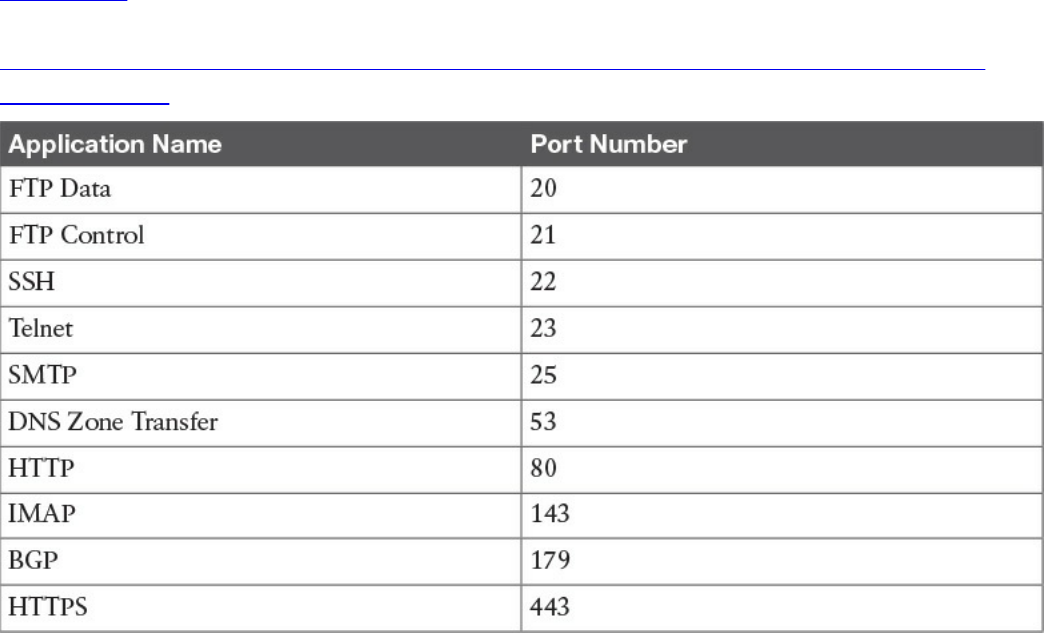Click the HTTP cell in the table
This screenshot has height=633, width=1044.
(x=37, y=466)
